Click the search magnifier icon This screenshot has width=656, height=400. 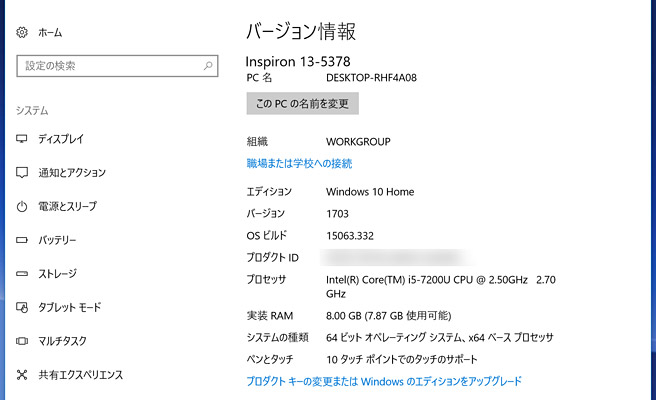[x=208, y=66]
